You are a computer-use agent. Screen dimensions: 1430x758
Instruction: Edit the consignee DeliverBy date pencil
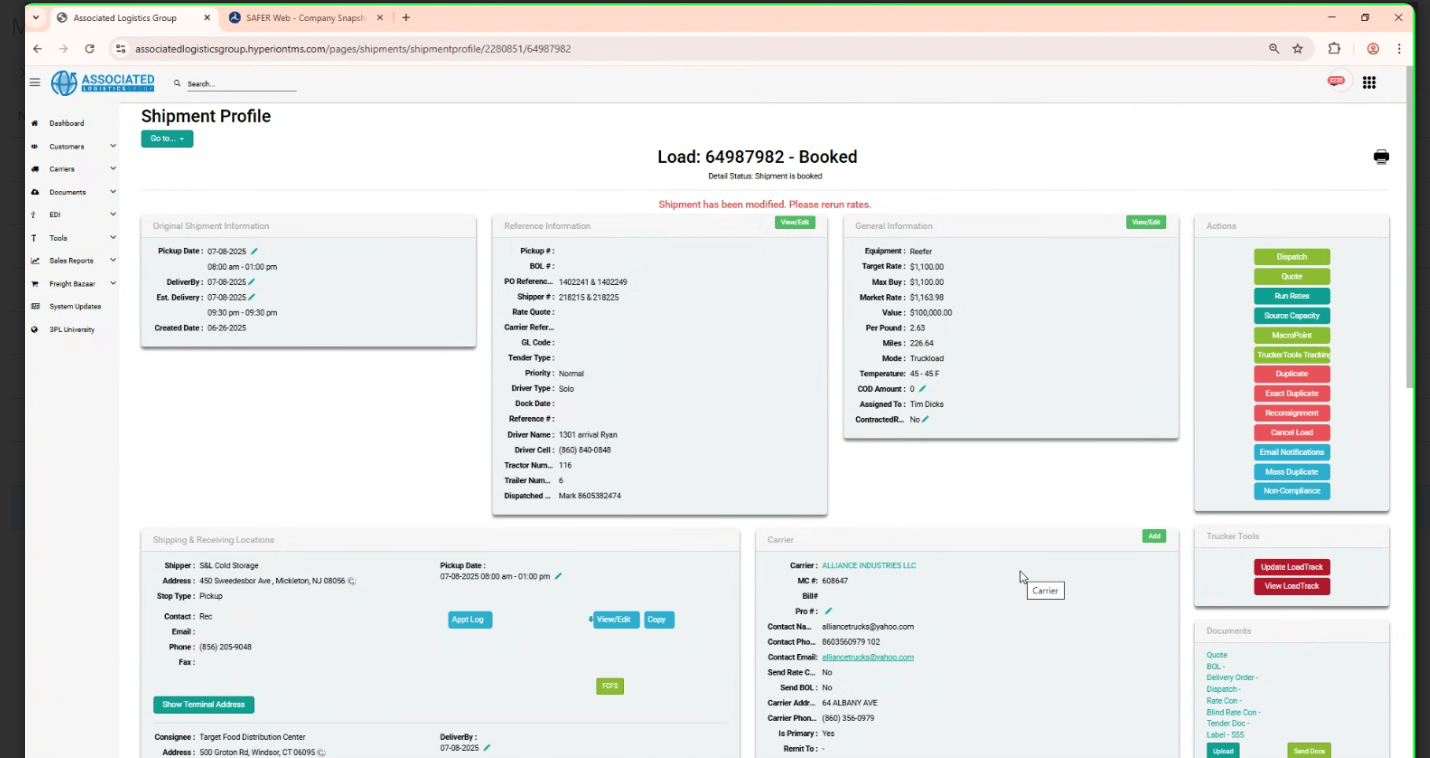[x=487, y=748]
